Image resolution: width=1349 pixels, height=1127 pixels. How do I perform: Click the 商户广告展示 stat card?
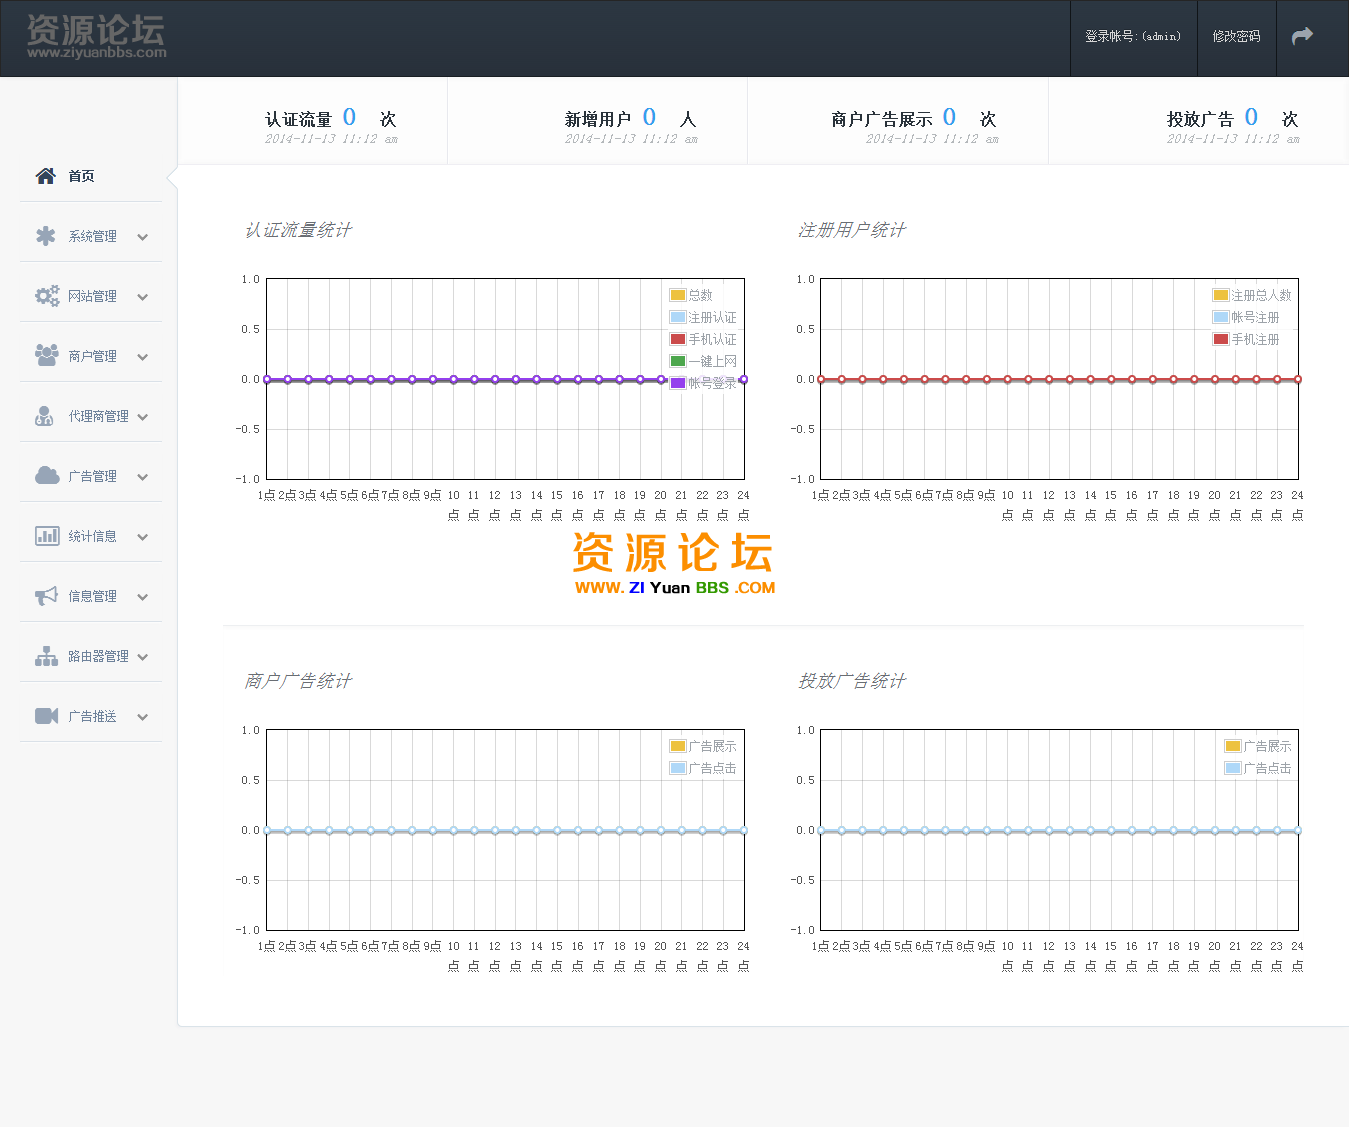[898, 121]
